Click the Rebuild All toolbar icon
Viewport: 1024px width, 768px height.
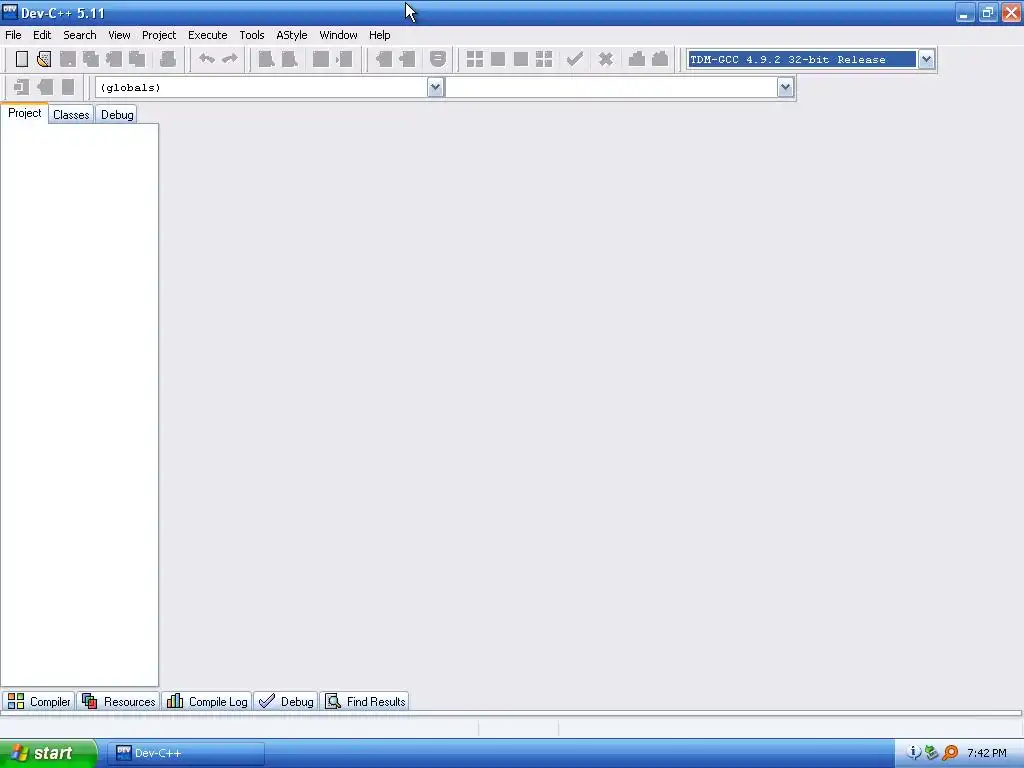tap(544, 59)
